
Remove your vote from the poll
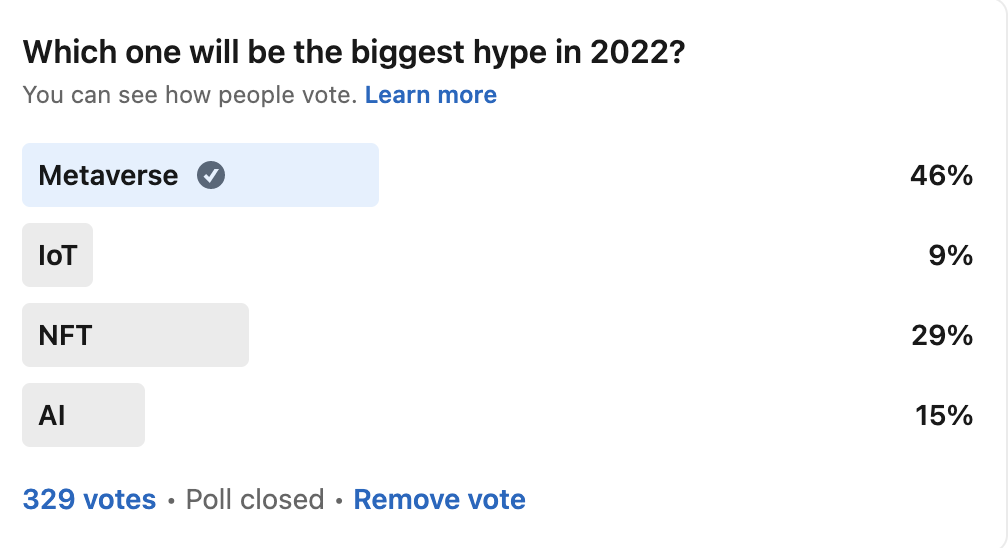pyautogui.click(x=439, y=499)
